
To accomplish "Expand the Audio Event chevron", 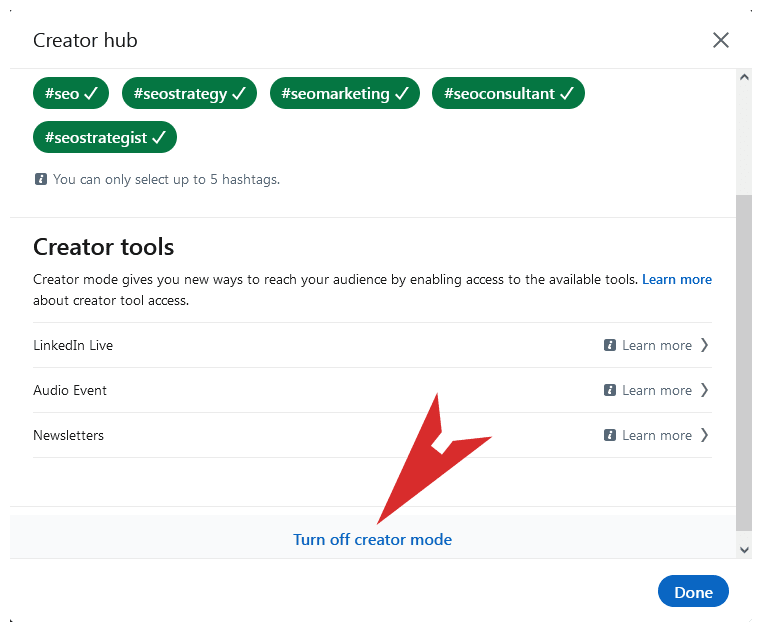I will pos(704,390).
